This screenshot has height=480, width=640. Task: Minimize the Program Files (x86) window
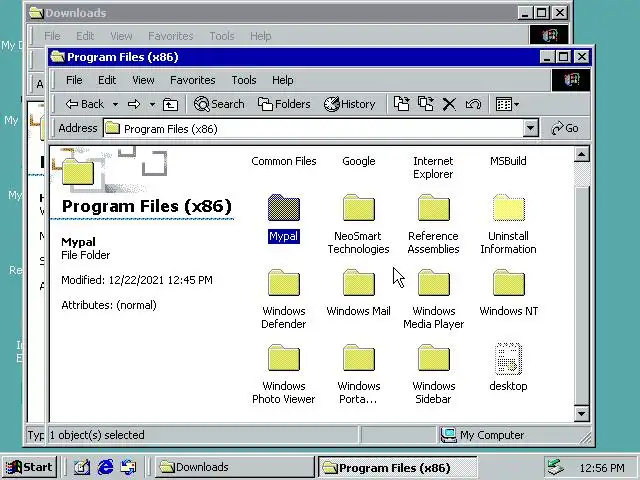(547, 57)
